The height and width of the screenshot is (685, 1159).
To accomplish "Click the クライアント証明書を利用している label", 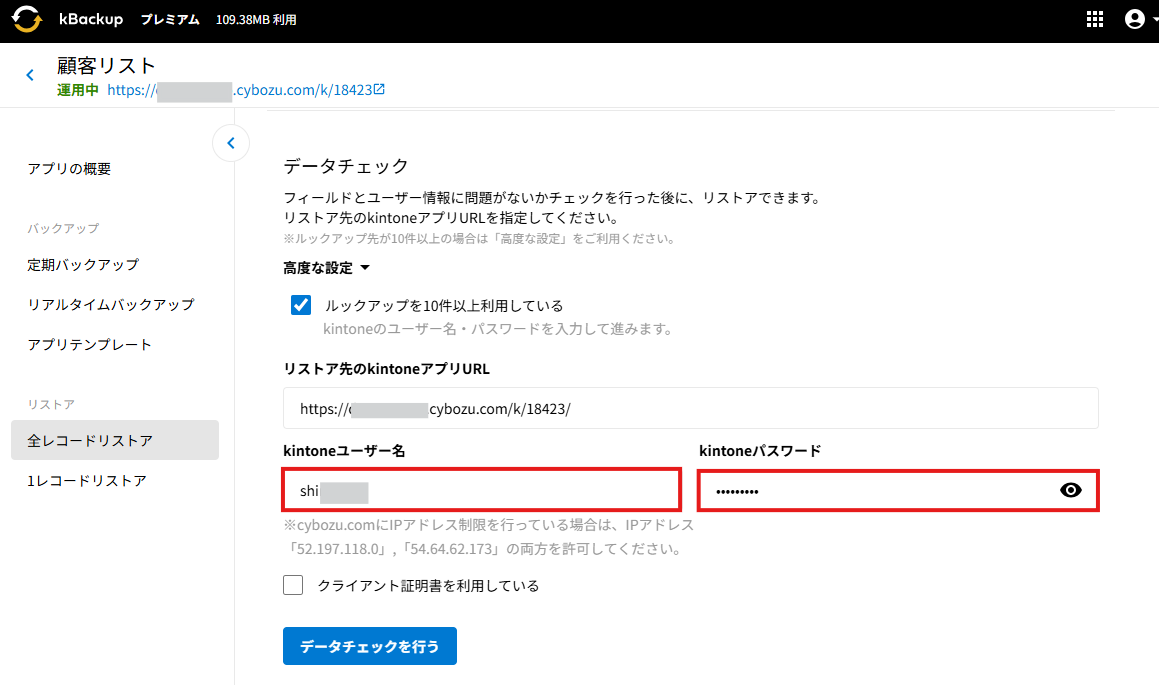I will (x=429, y=585).
